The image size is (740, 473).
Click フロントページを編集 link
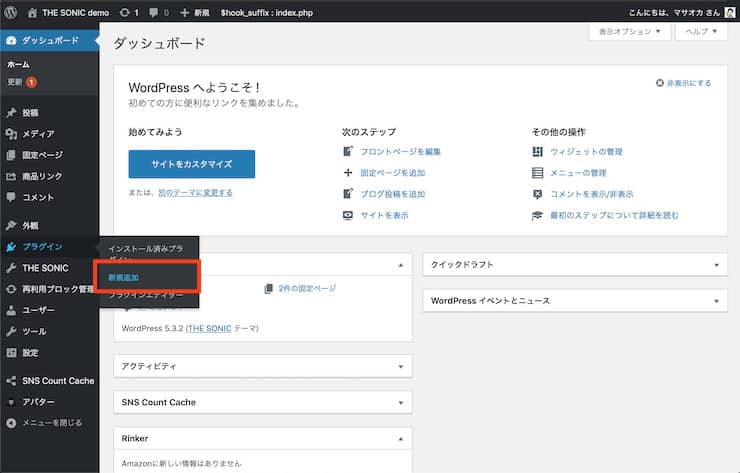[x=401, y=152]
